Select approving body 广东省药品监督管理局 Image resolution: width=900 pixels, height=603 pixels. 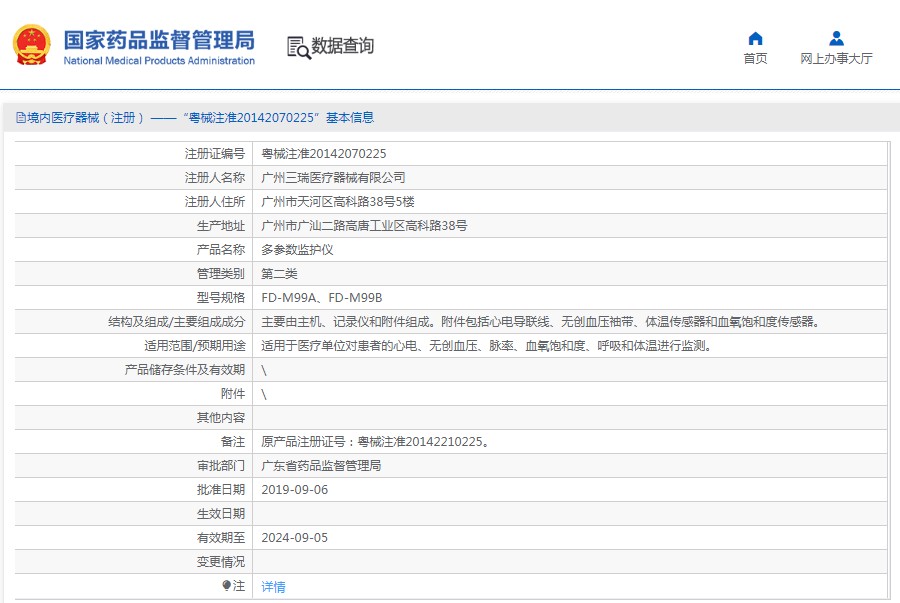321,466
